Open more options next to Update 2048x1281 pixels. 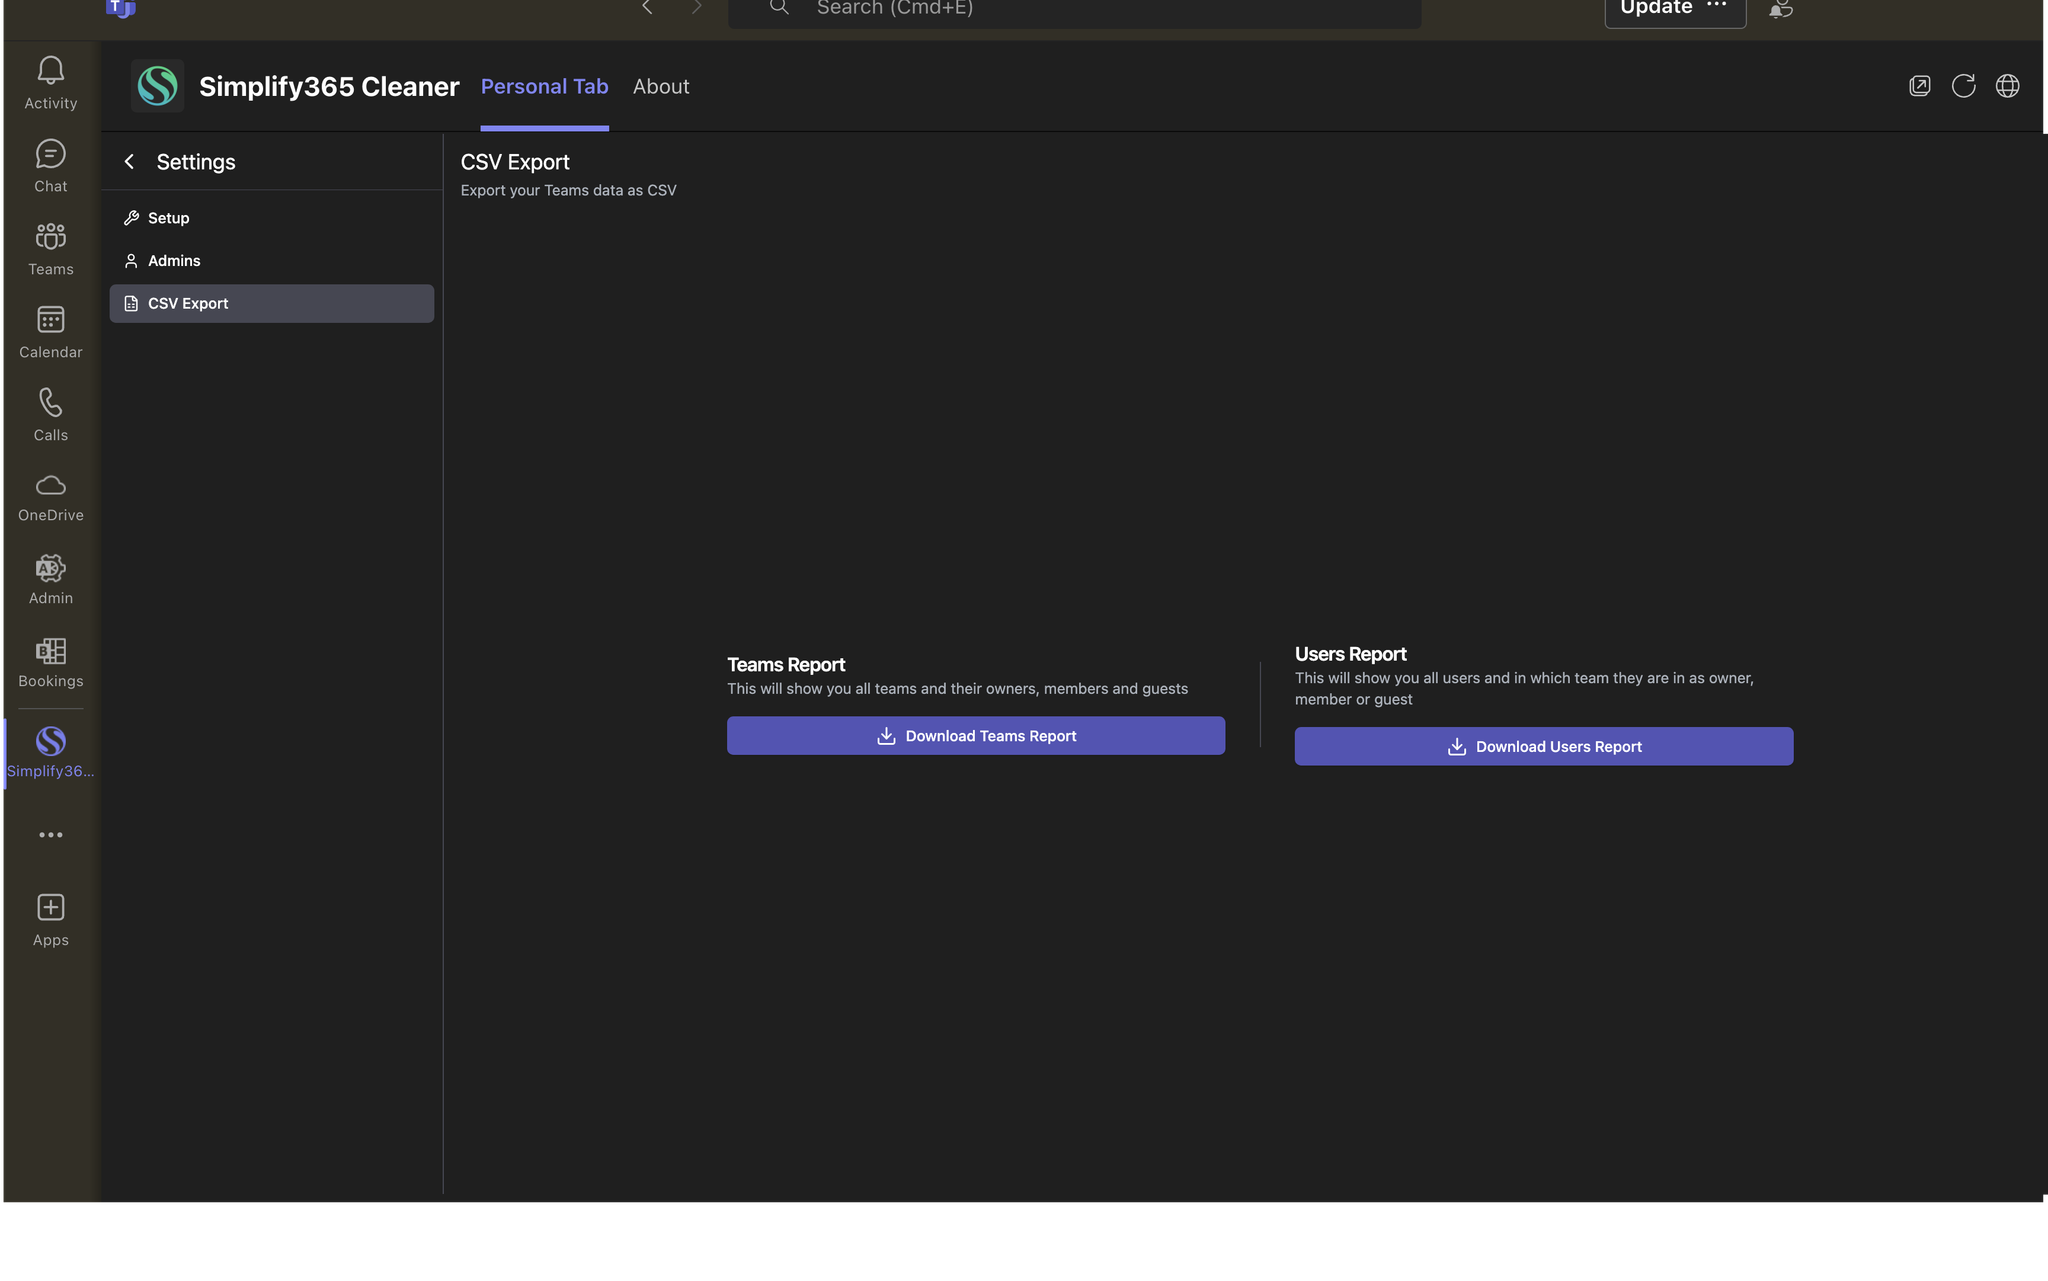(x=1717, y=6)
